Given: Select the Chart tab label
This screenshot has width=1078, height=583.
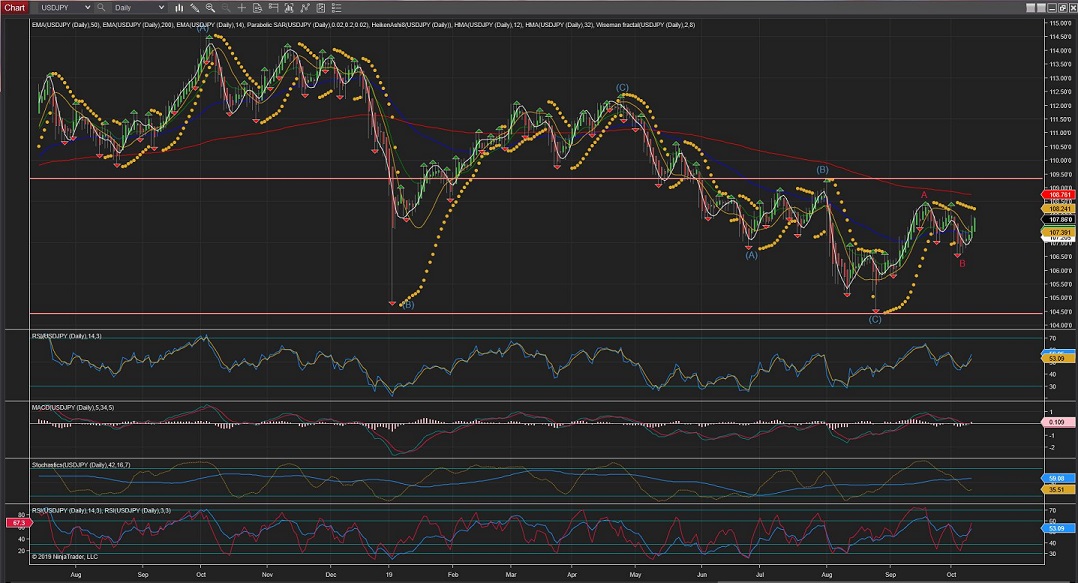Looking at the screenshot, I should pos(14,7).
